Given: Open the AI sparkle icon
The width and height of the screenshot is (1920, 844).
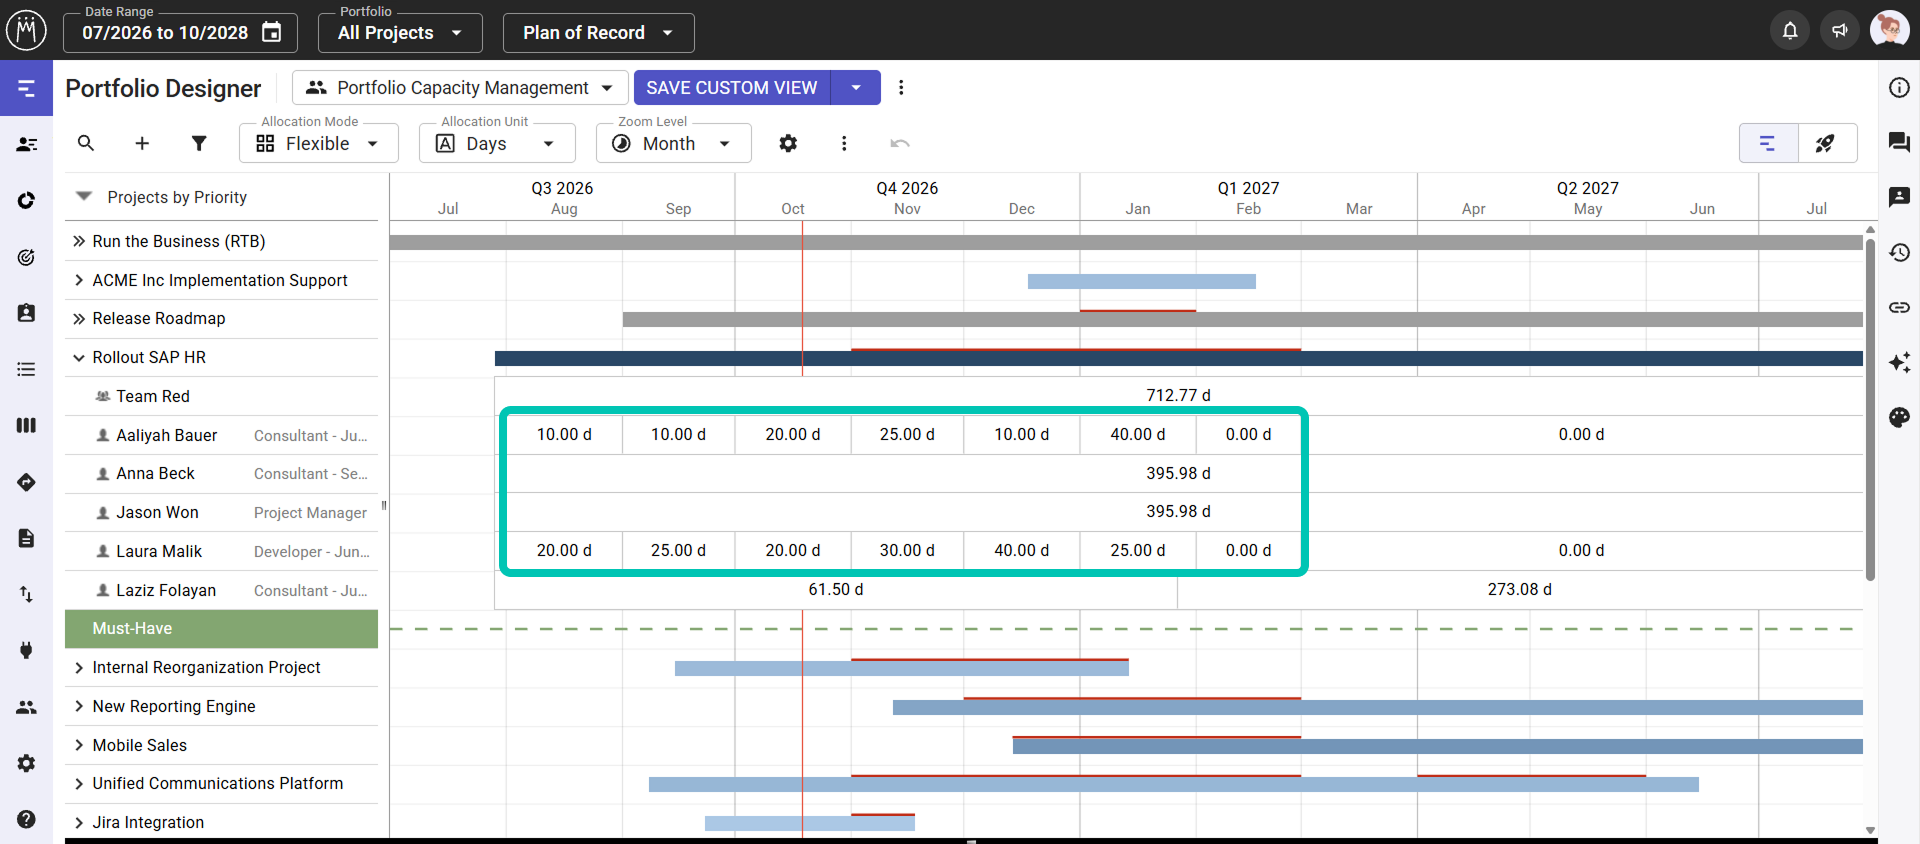Looking at the screenshot, I should click(1899, 362).
